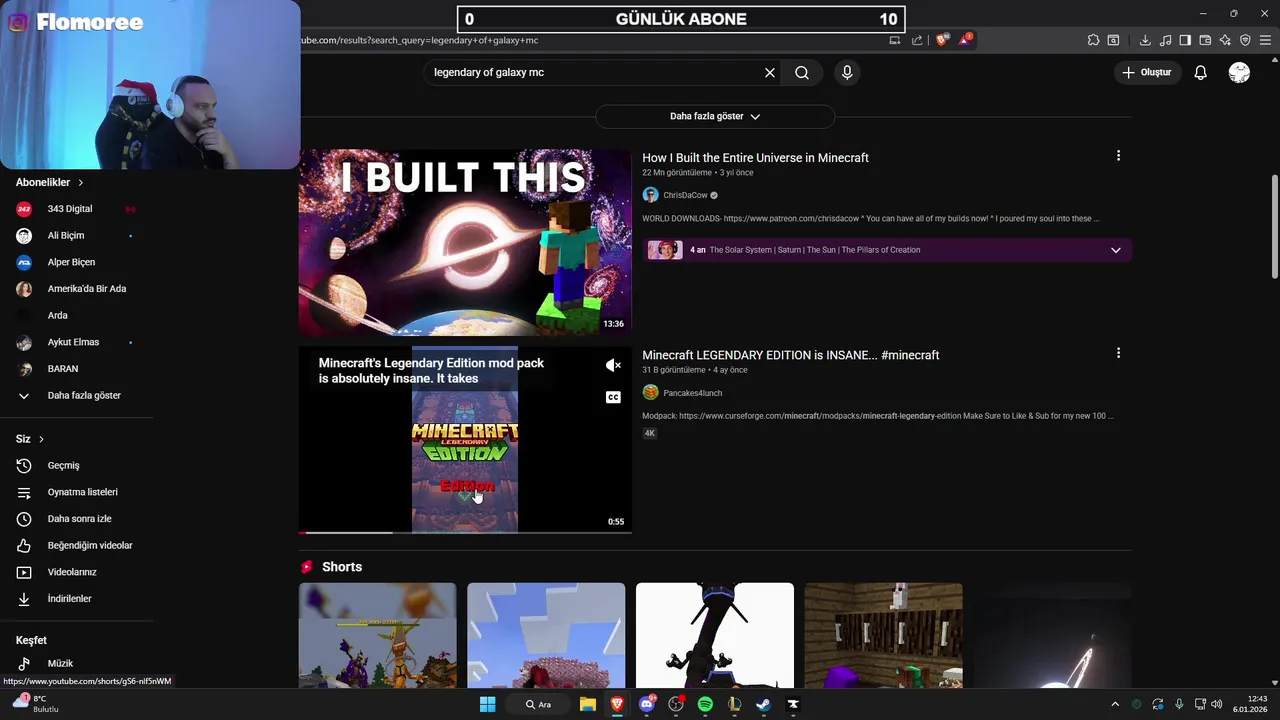Open Steam from the taskbar
The height and width of the screenshot is (720, 1280).
(x=763, y=704)
